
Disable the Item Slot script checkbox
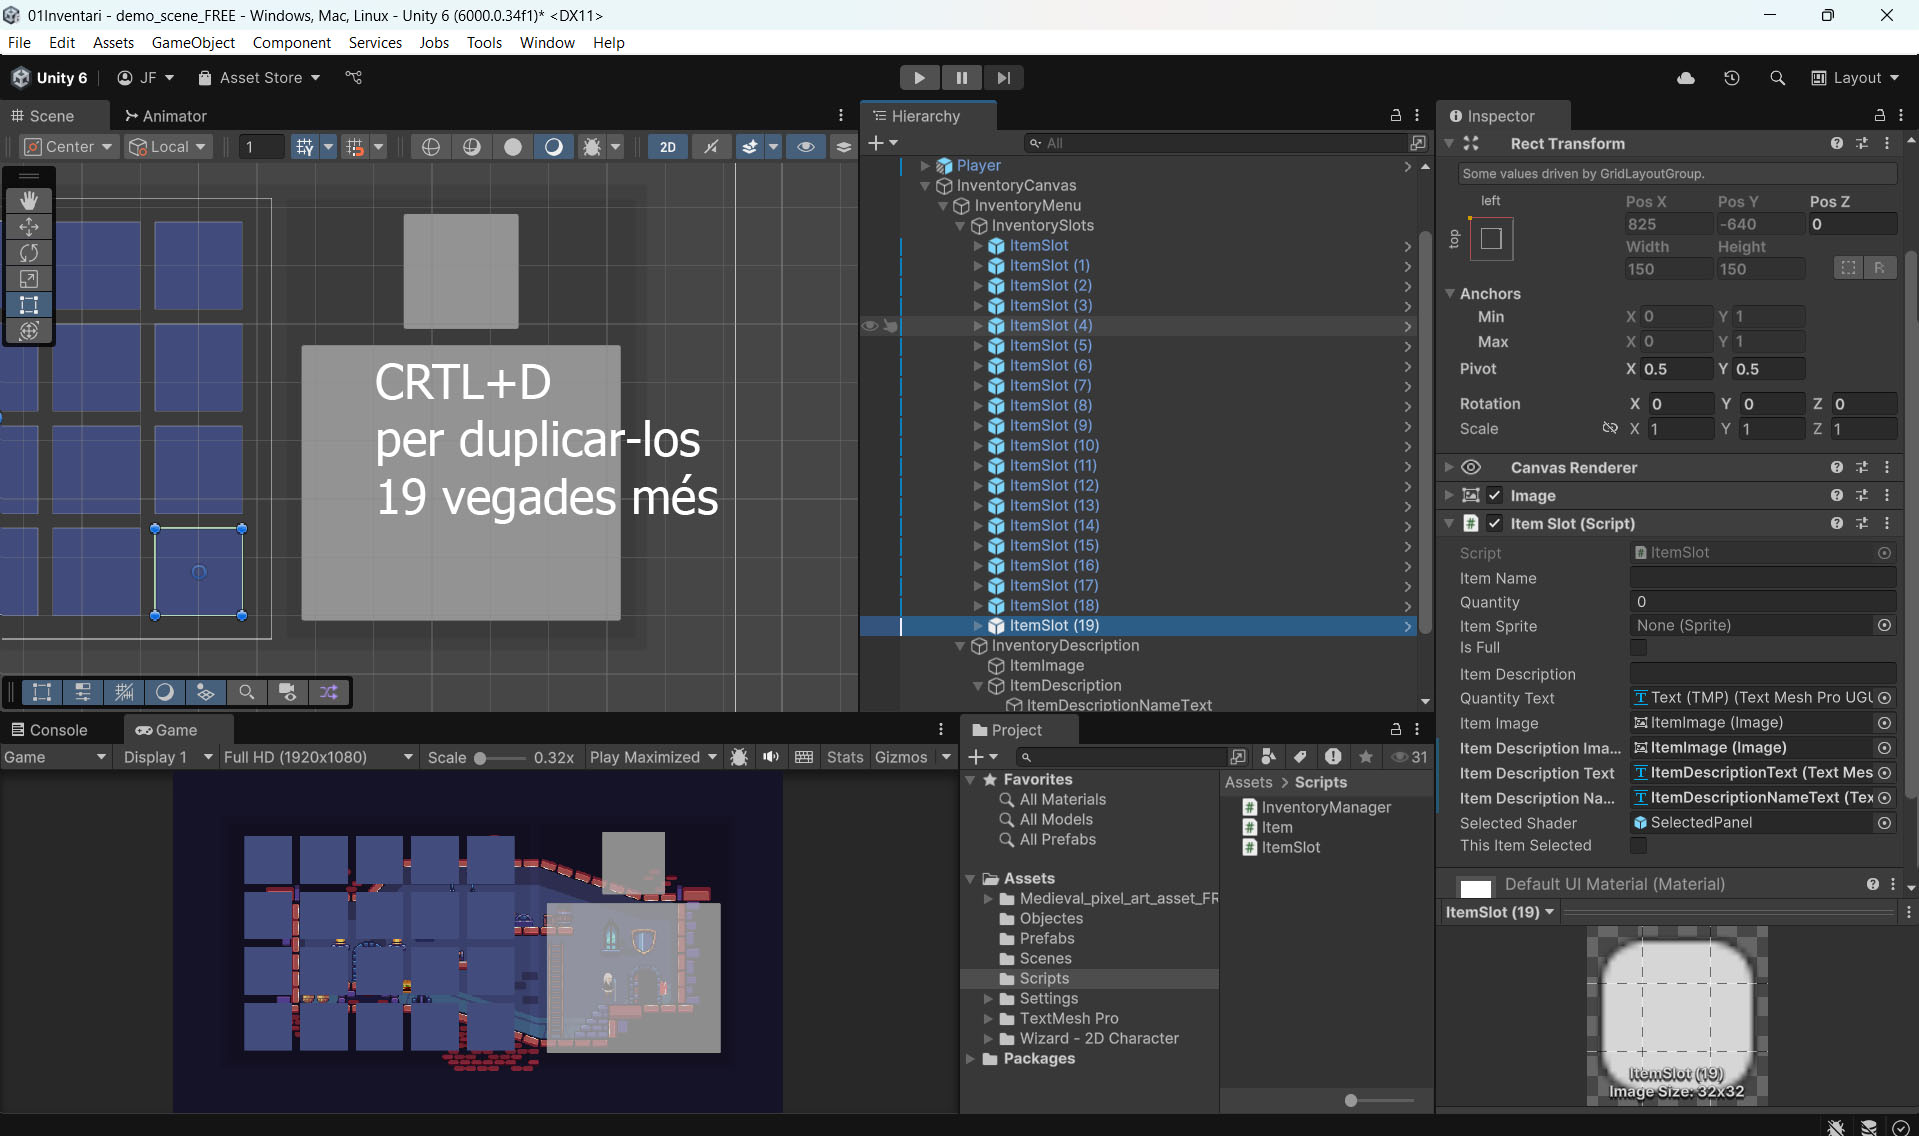point(1495,523)
